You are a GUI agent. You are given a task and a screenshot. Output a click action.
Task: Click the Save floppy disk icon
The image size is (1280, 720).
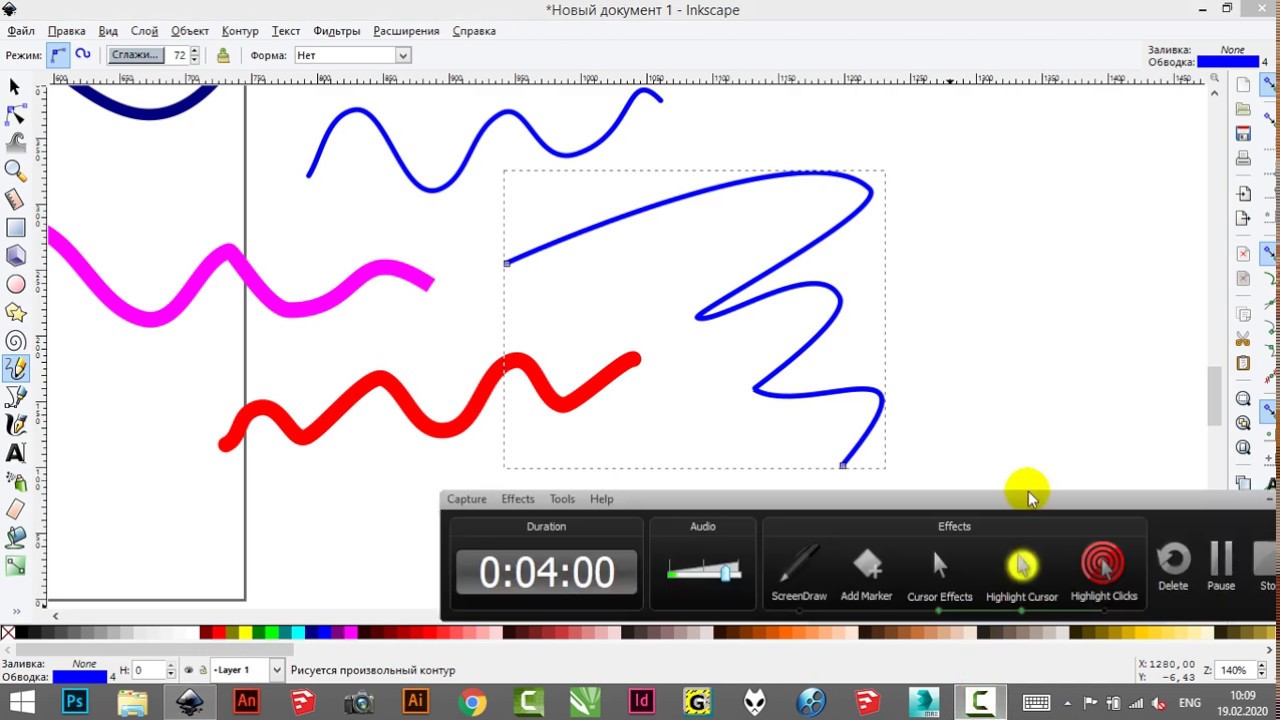1243,133
